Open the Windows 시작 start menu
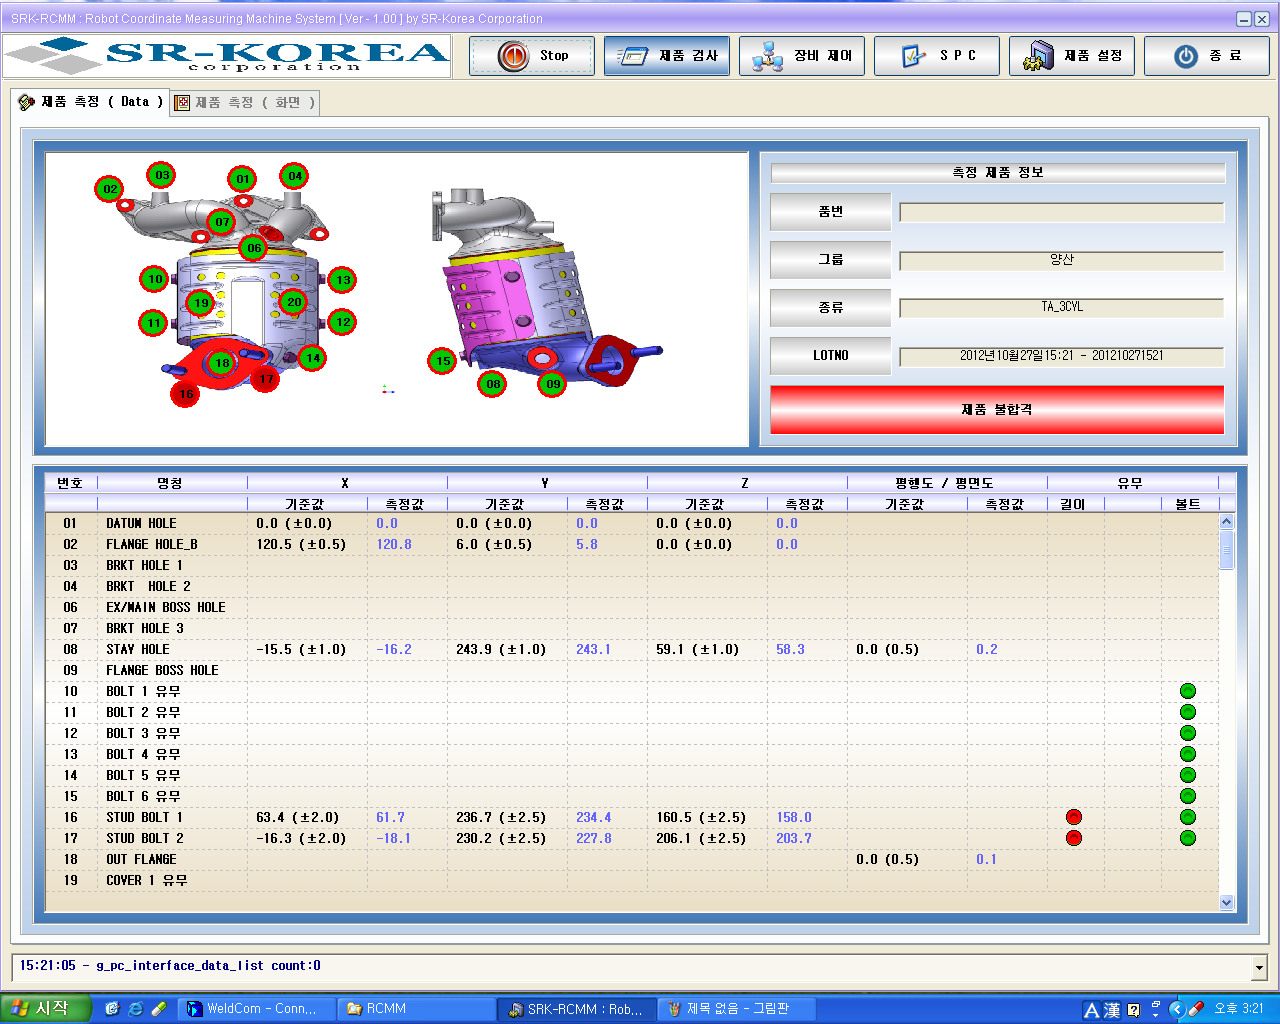 [x=45, y=1009]
